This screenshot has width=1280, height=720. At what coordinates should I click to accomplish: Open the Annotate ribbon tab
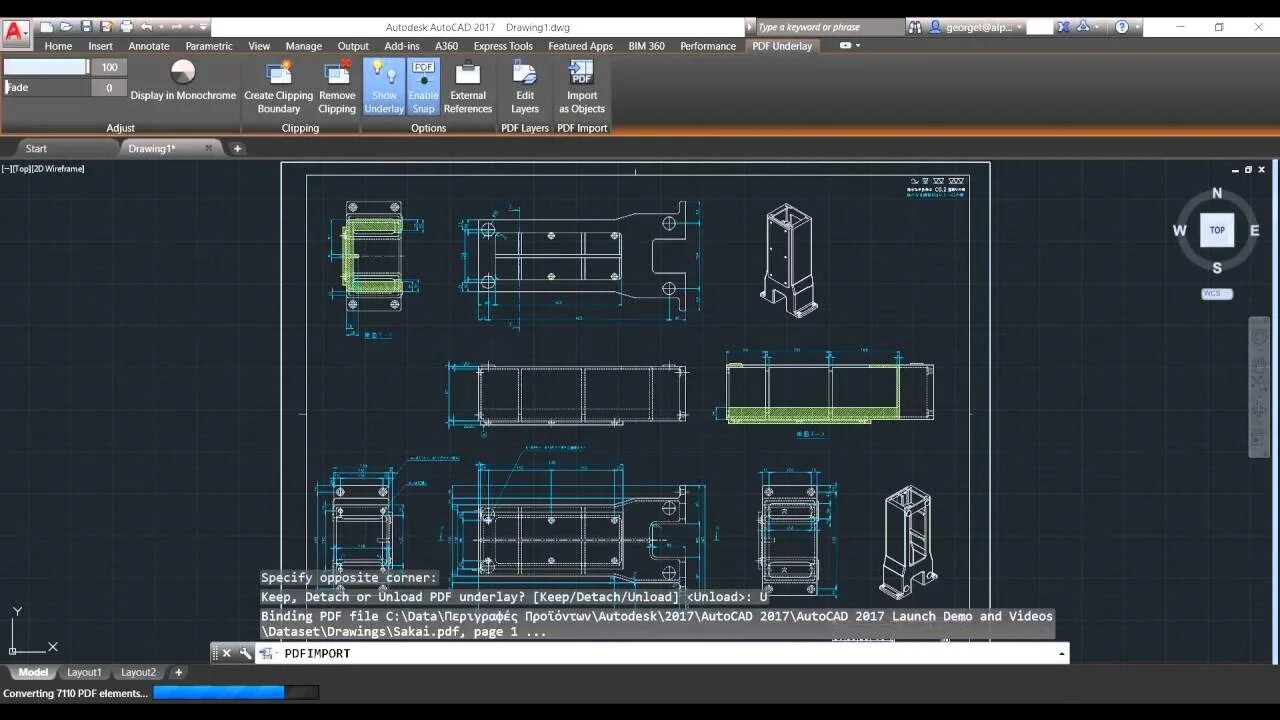[x=149, y=46]
